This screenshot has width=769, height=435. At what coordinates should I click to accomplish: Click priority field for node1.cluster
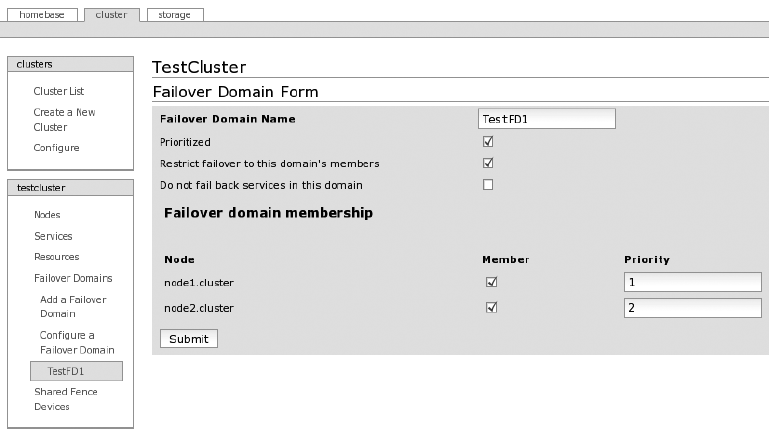[692, 282]
